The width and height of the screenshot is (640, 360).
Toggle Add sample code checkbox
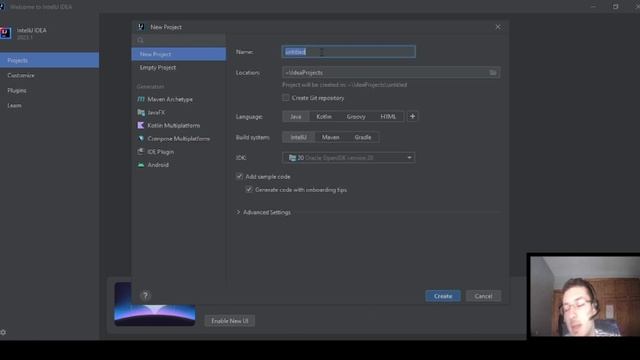click(x=240, y=176)
